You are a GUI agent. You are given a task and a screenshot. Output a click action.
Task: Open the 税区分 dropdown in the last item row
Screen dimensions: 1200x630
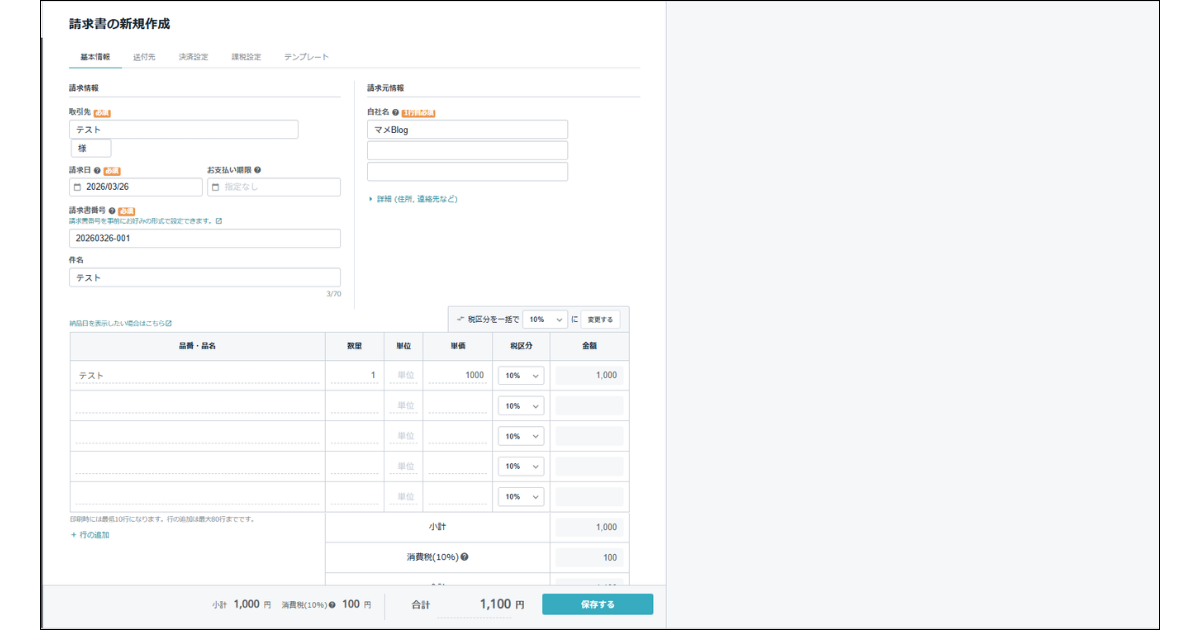point(521,497)
